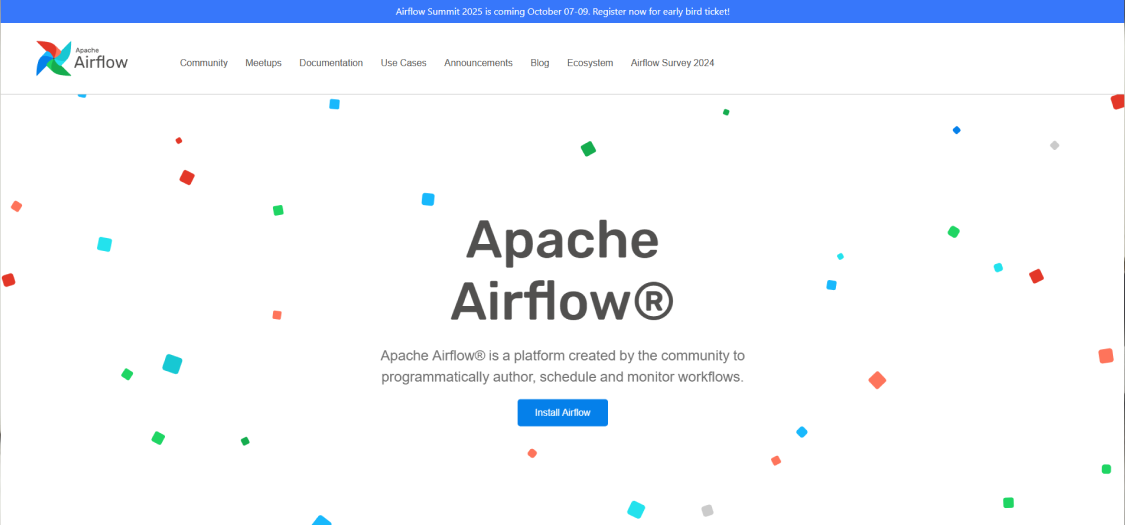Image resolution: width=1125 pixels, height=525 pixels.
Task: Click the Install Airflow button
Action: (x=562, y=412)
